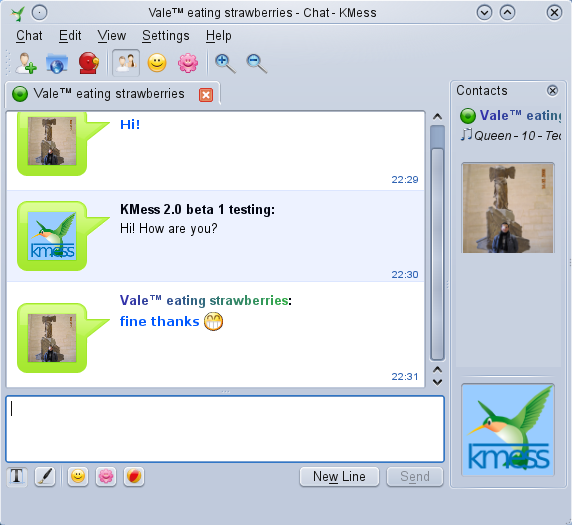572x525 pixels.
Task: Click the titlebar on-all-desktops circle button
Action: (x=39, y=13)
